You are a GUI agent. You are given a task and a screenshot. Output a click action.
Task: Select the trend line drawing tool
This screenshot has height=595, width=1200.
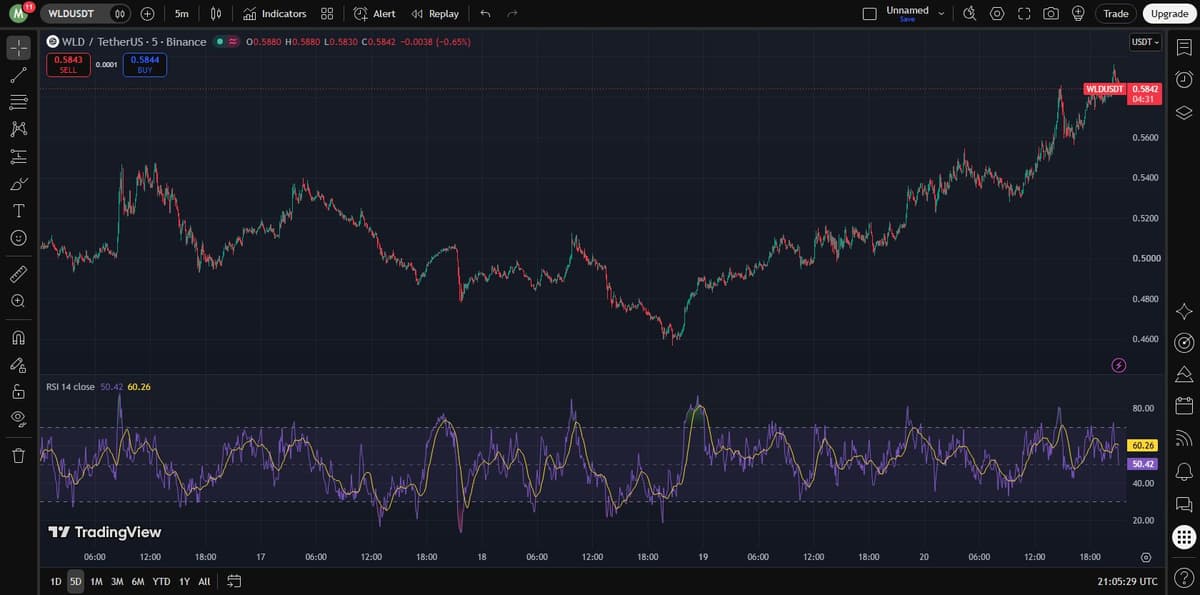click(18, 75)
